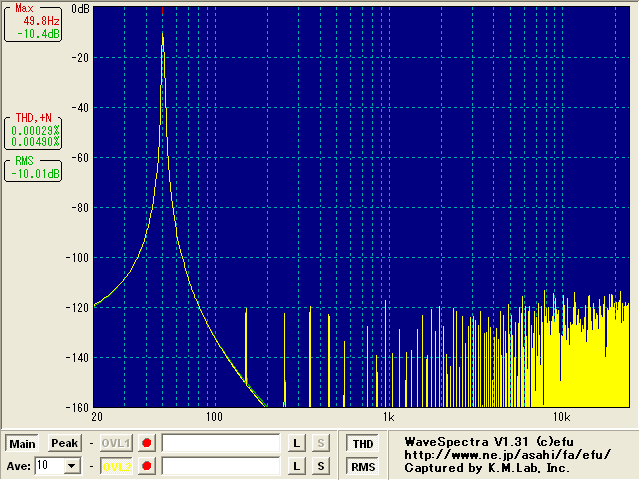Click the red record dot beside OVL2
This screenshot has height=480, width=640.
pos(147,466)
